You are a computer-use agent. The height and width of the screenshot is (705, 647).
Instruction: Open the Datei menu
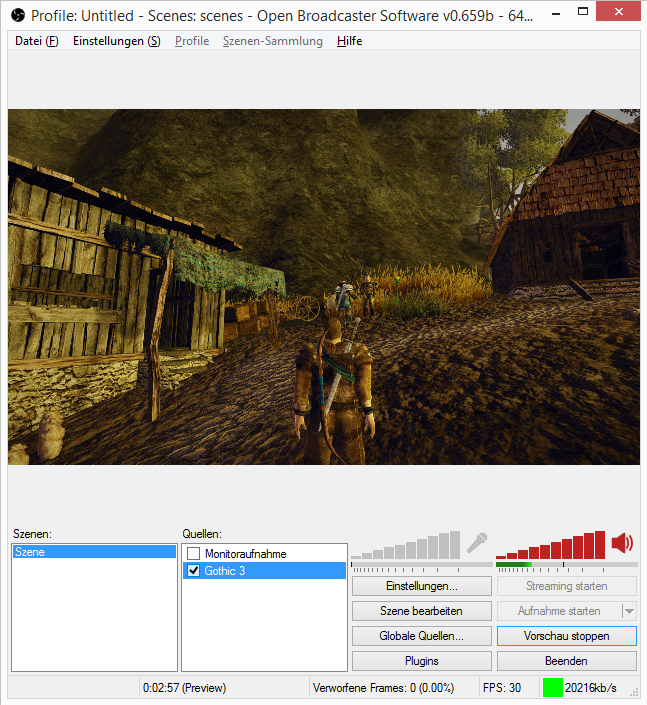[x=37, y=41]
